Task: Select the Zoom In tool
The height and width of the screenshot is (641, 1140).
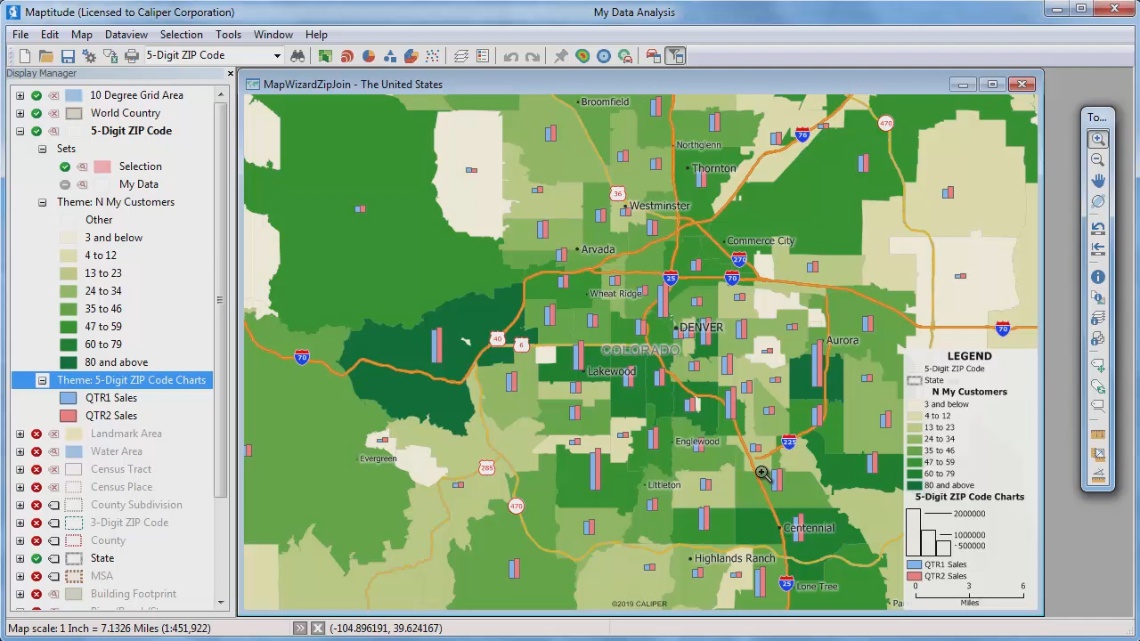Action: pyautogui.click(x=1098, y=140)
